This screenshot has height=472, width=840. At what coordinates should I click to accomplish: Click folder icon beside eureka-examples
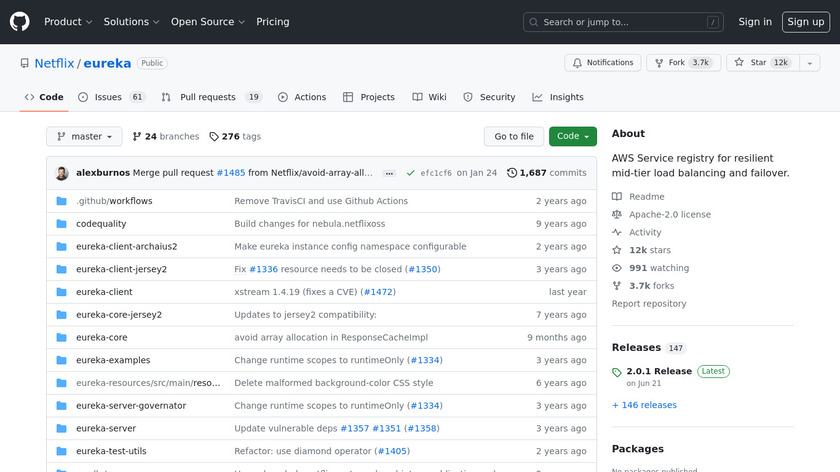62,360
